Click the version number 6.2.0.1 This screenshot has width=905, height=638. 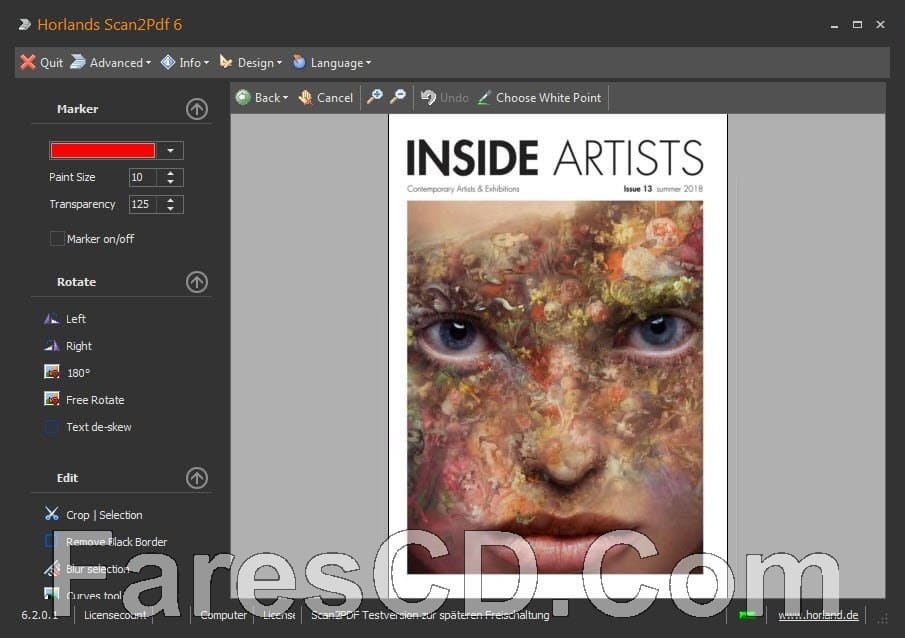pyautogui.click(x=40, y=615)
